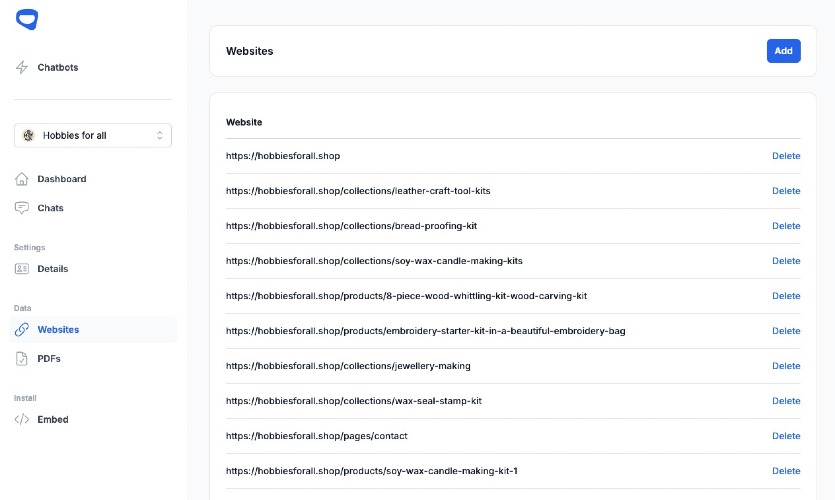Click the Dashboard house icon
This screenshot has width=835, height=500.
click(x=22, y=179)
